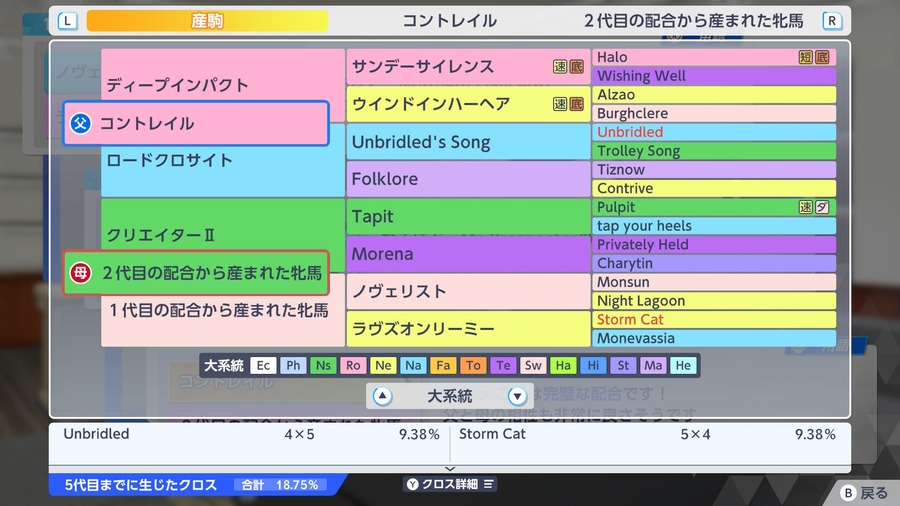The height and width of the screenshot is (506, 900).
Task: Select the Ha lineage swatch
Action: click(563, 365)
